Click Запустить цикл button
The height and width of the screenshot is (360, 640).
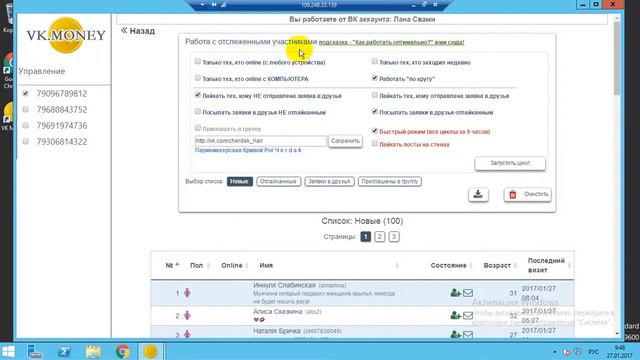click(x=510, y=163)
